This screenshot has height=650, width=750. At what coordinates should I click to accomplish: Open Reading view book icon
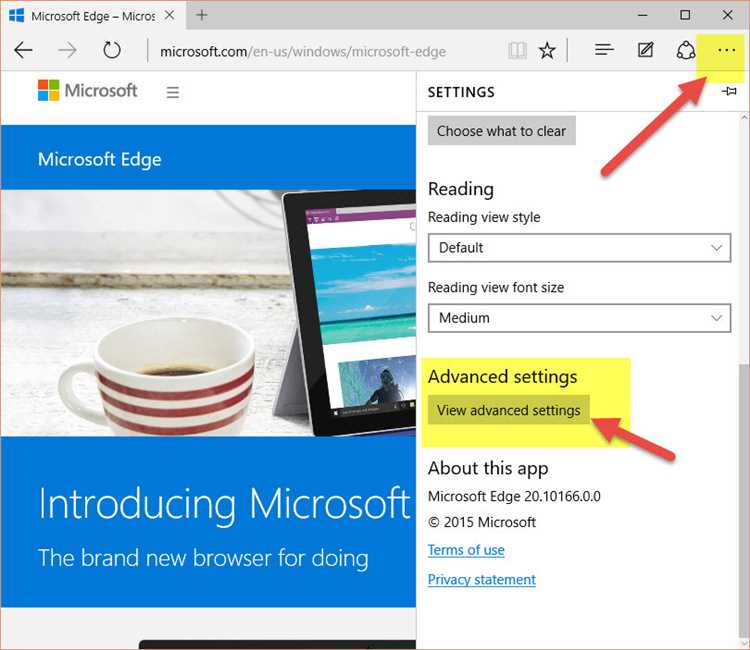[x=516, y=50]
